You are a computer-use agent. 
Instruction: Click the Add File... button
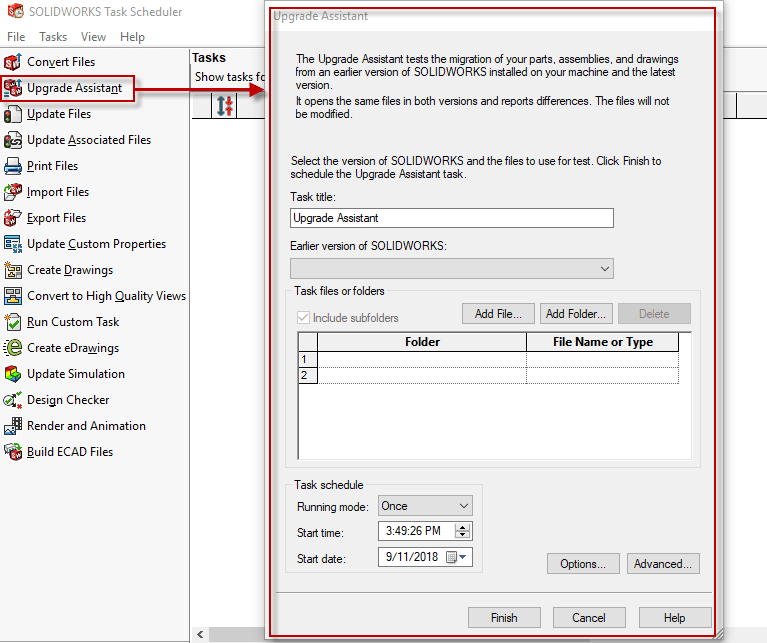coord(498,313)
